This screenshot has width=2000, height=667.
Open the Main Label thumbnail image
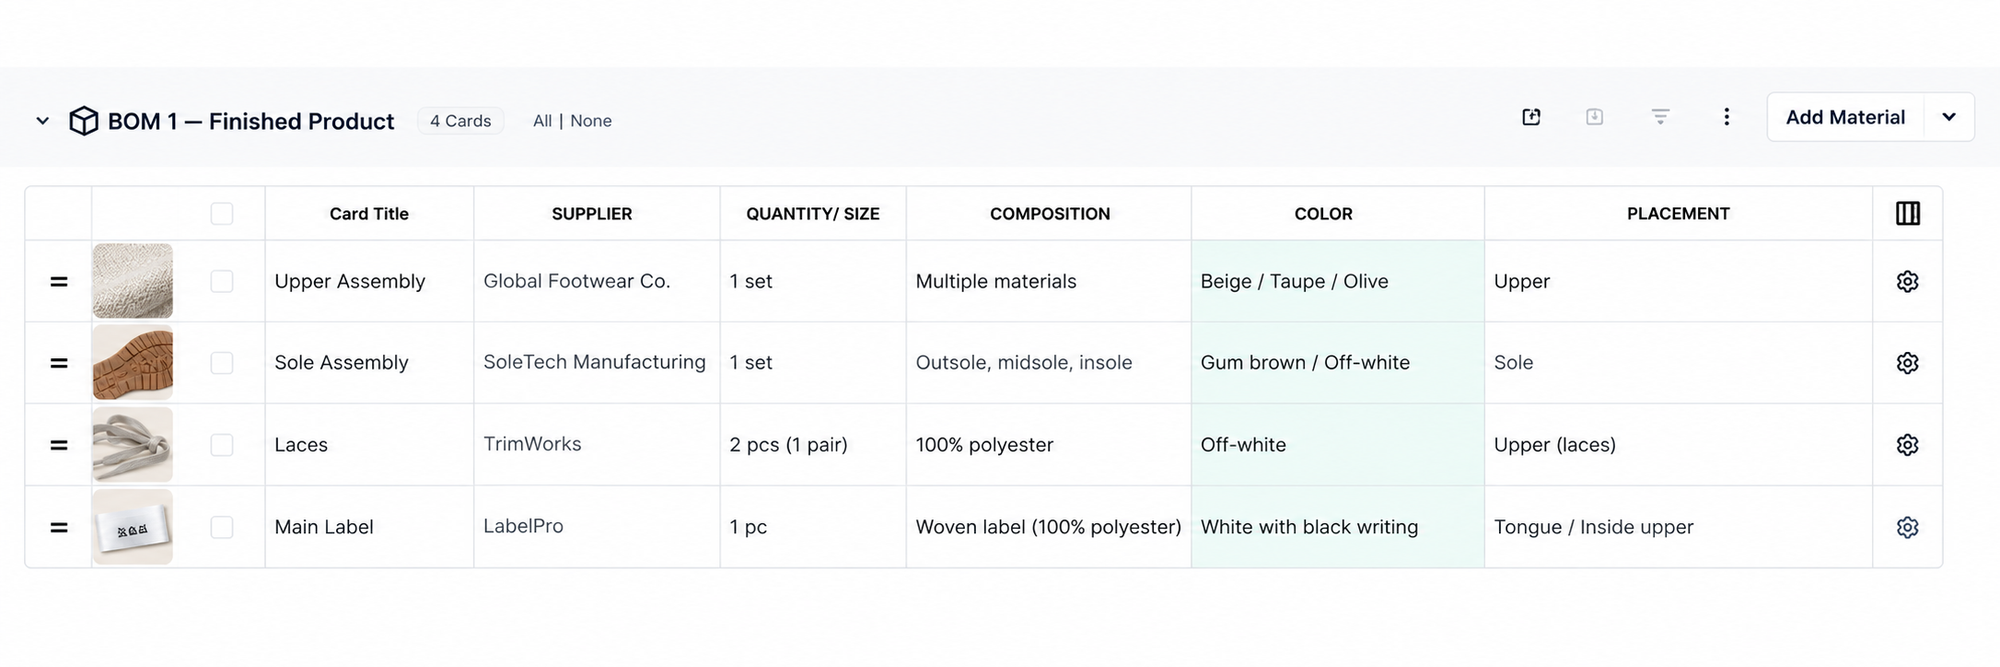coord(133,527)
